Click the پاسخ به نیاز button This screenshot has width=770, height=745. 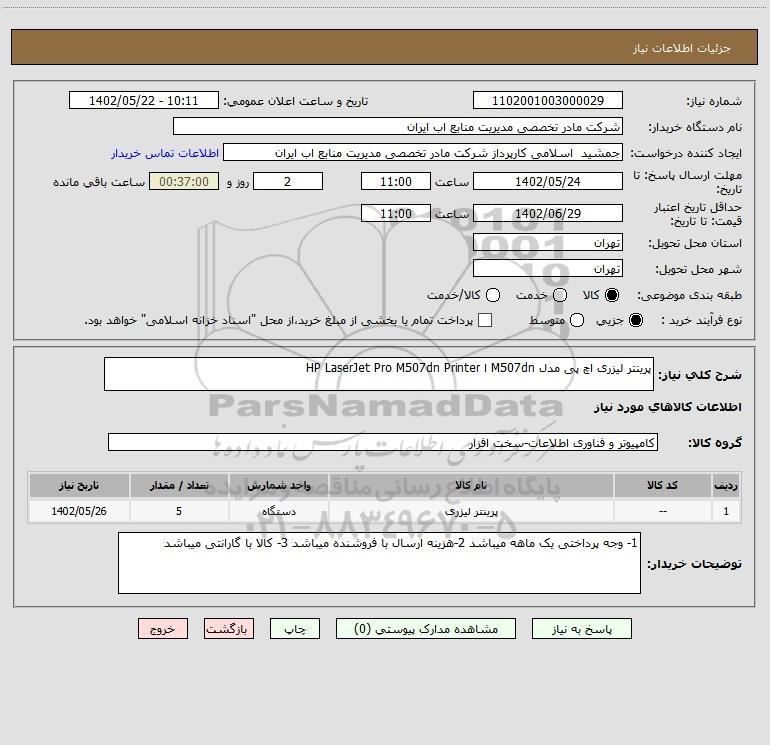[581, 629]
